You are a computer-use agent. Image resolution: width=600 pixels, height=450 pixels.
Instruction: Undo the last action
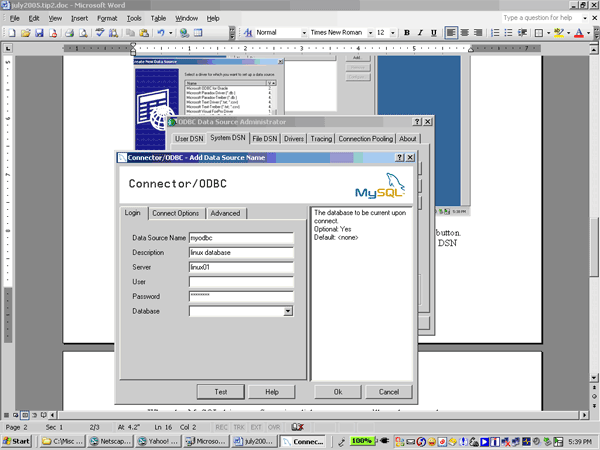pos(161,33)
